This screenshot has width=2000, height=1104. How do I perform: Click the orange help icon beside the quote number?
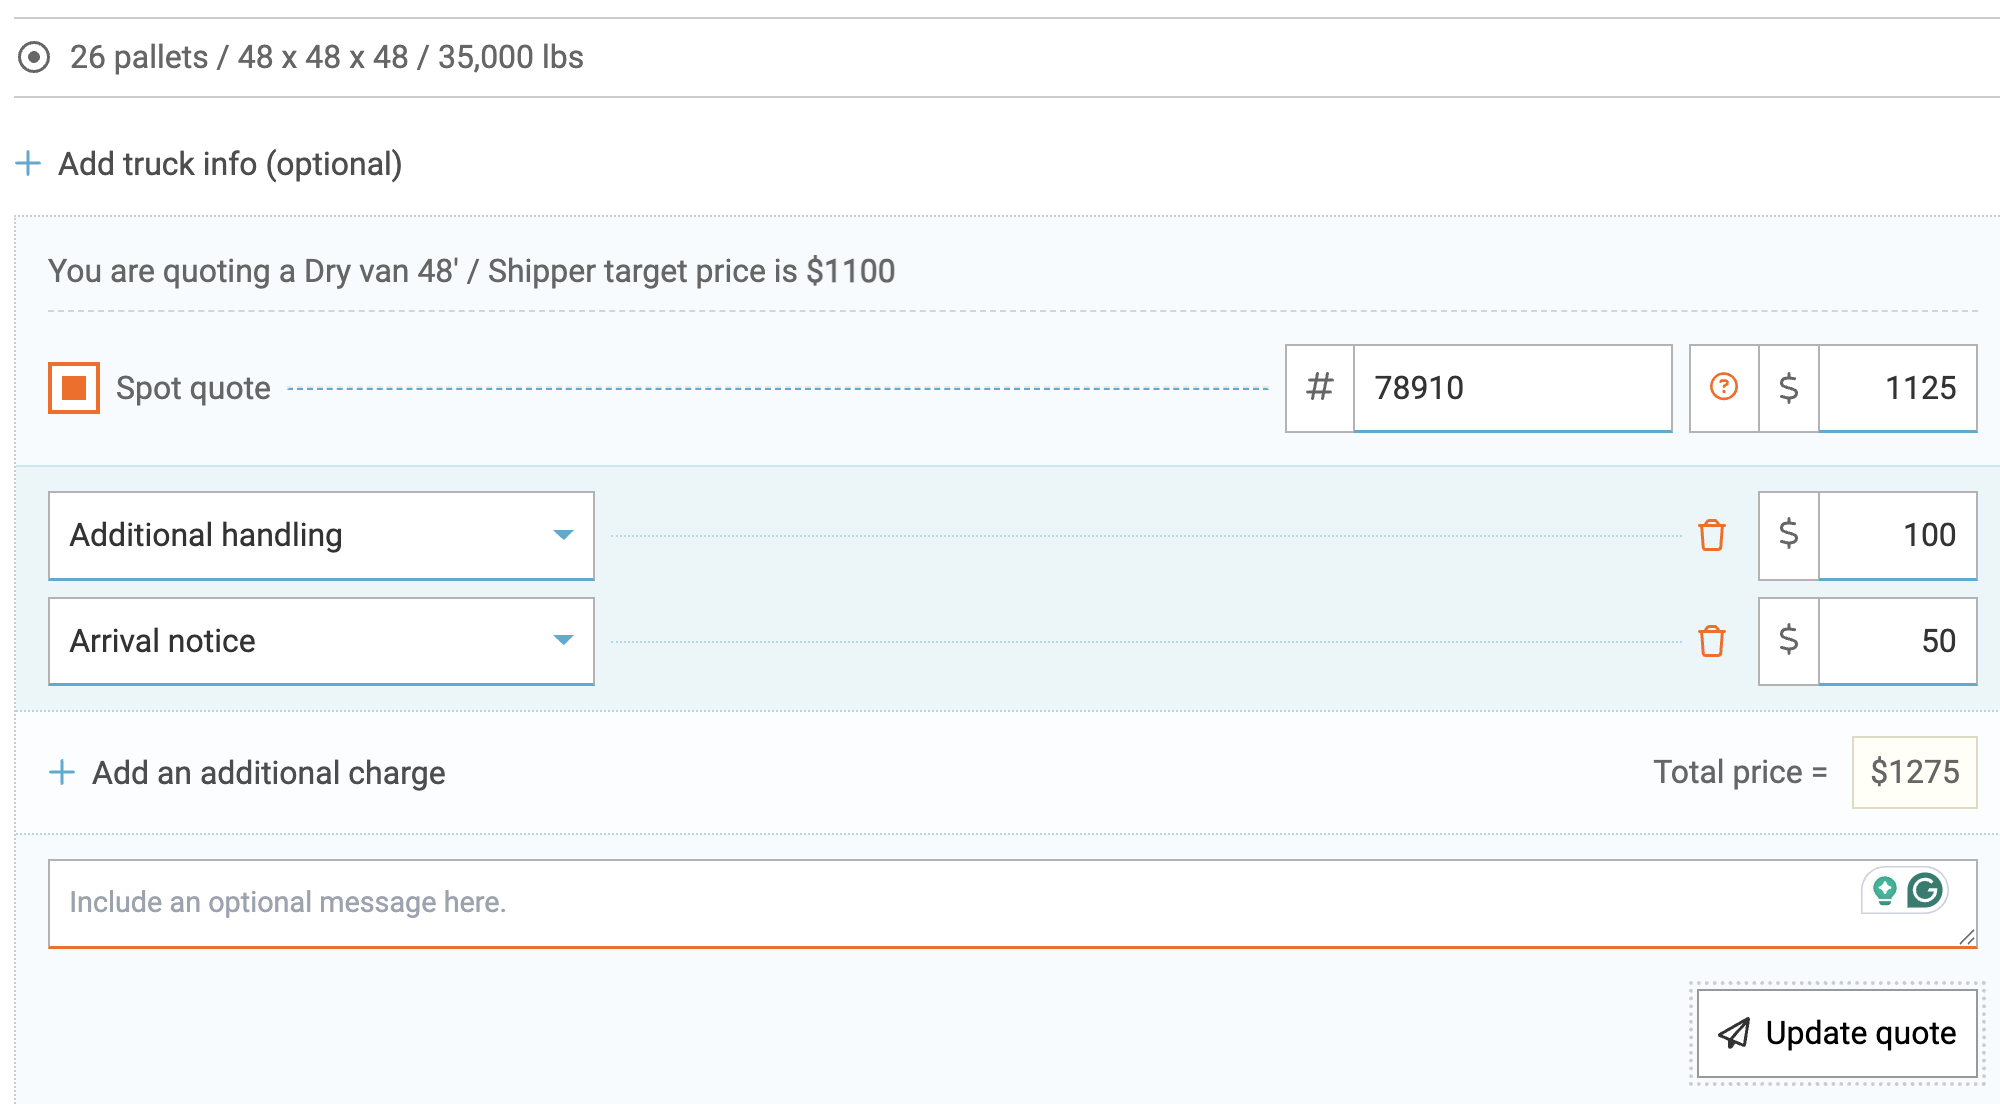coord(1722,388)
